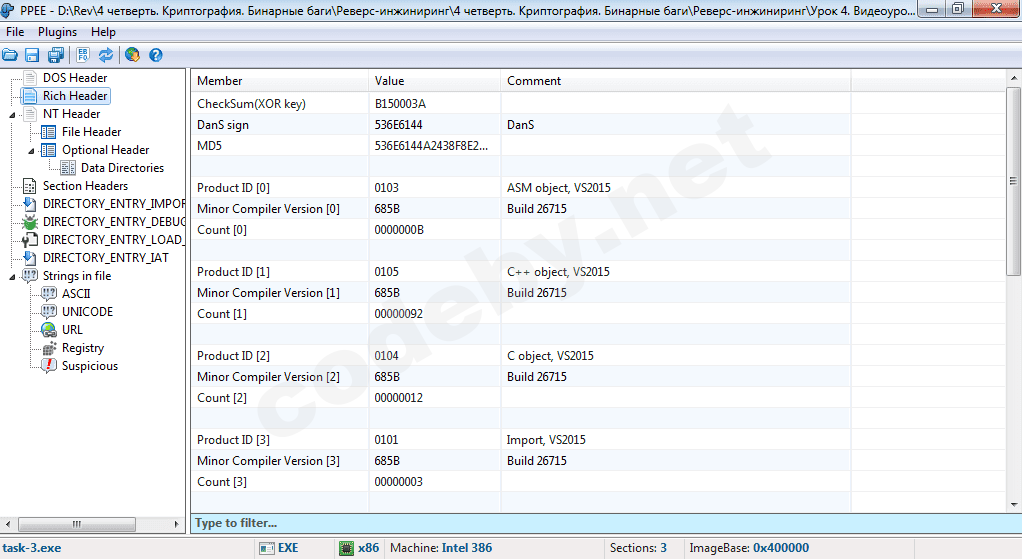
Task: Click the Section Headers icon
Action: [29, 186]
